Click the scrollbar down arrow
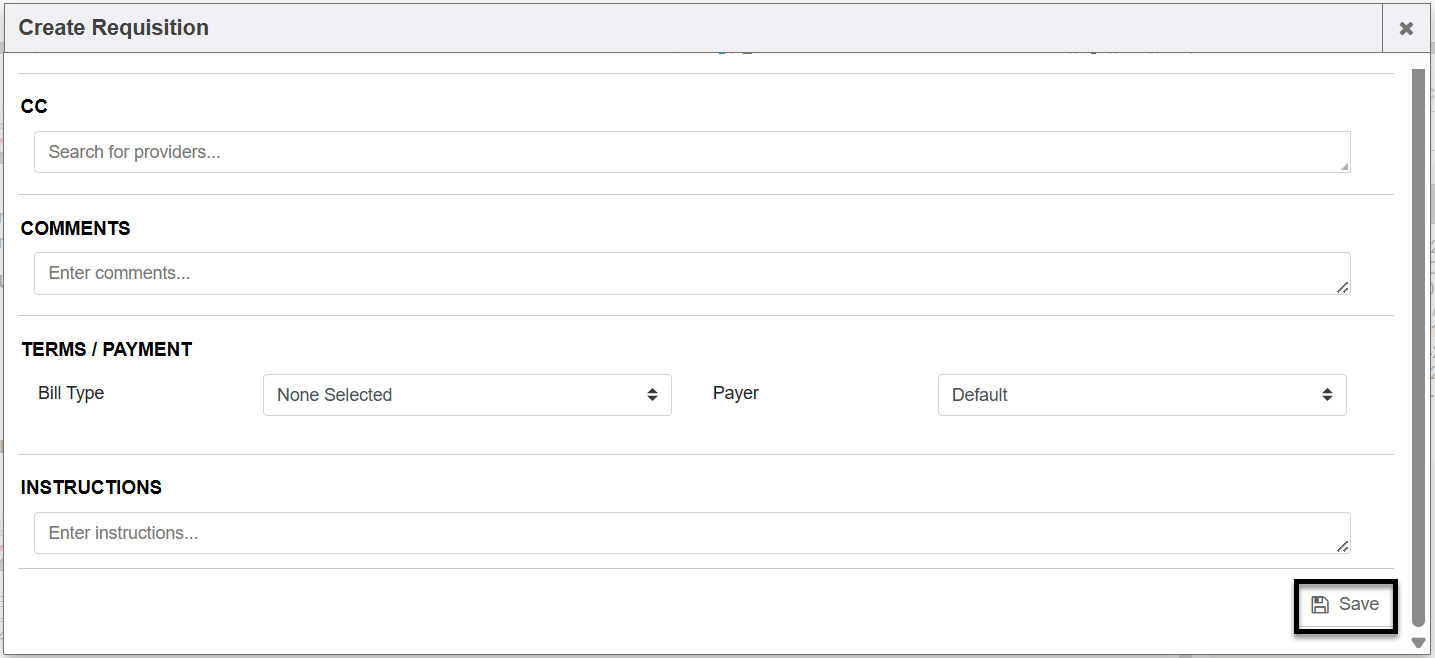1435x658 pixels. (1418, 643)
